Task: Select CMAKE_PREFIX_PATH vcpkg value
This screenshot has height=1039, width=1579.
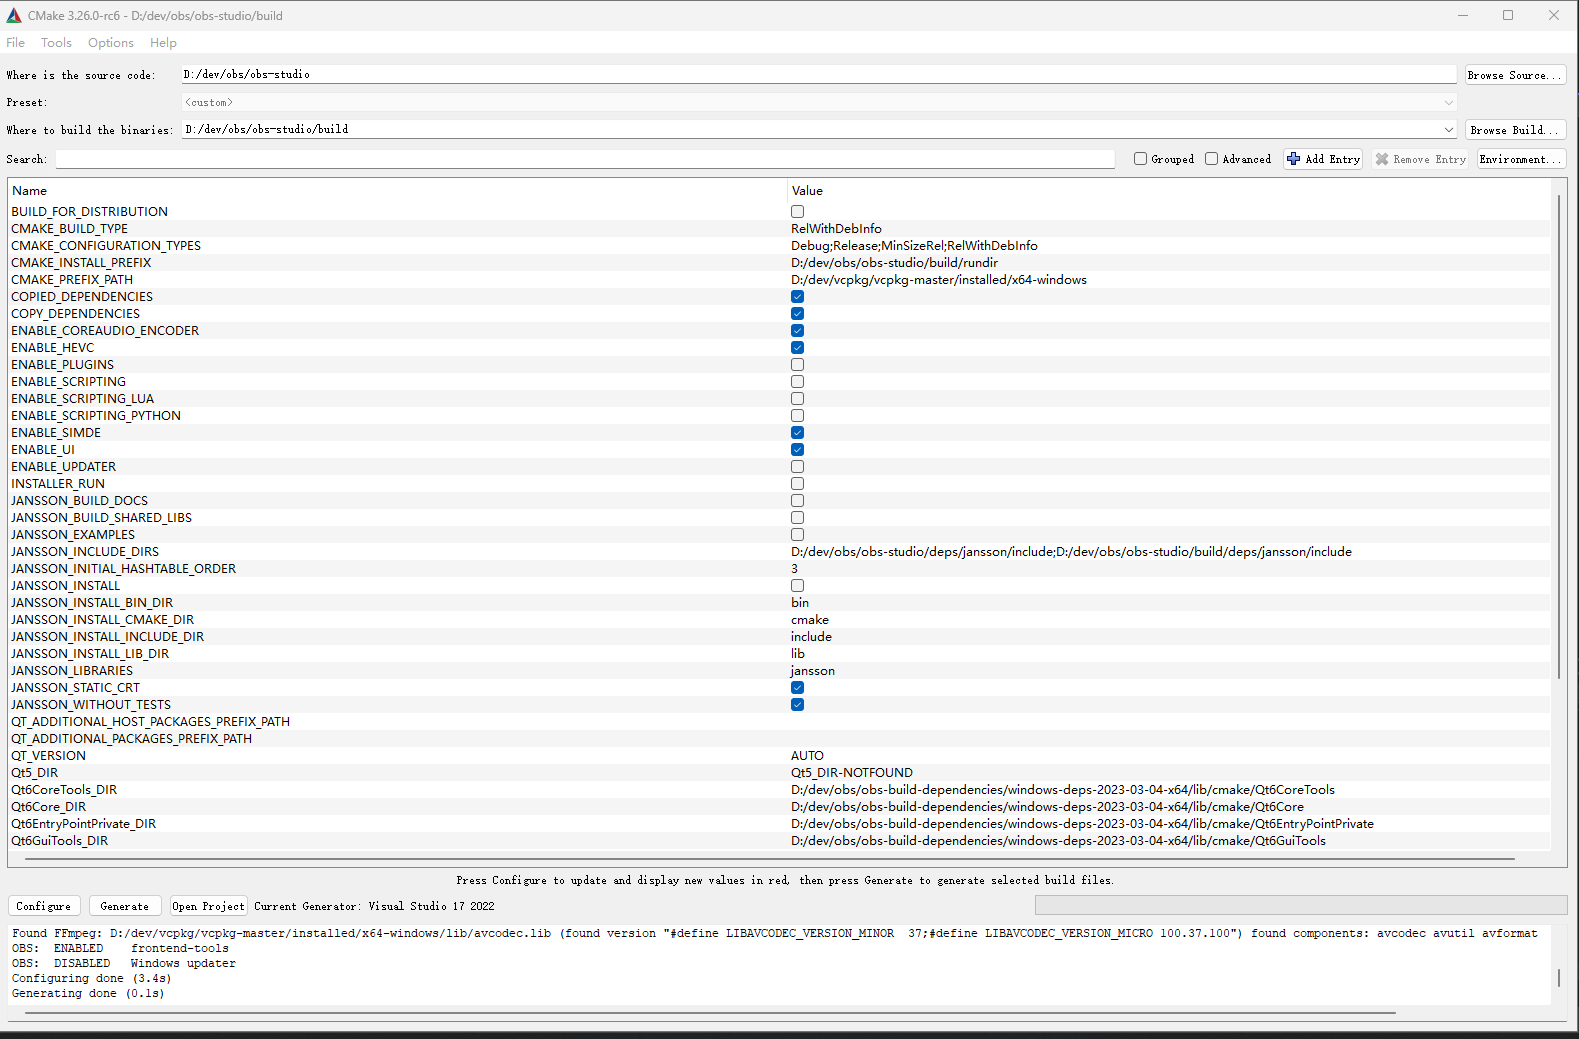Action: coord(938,280)
